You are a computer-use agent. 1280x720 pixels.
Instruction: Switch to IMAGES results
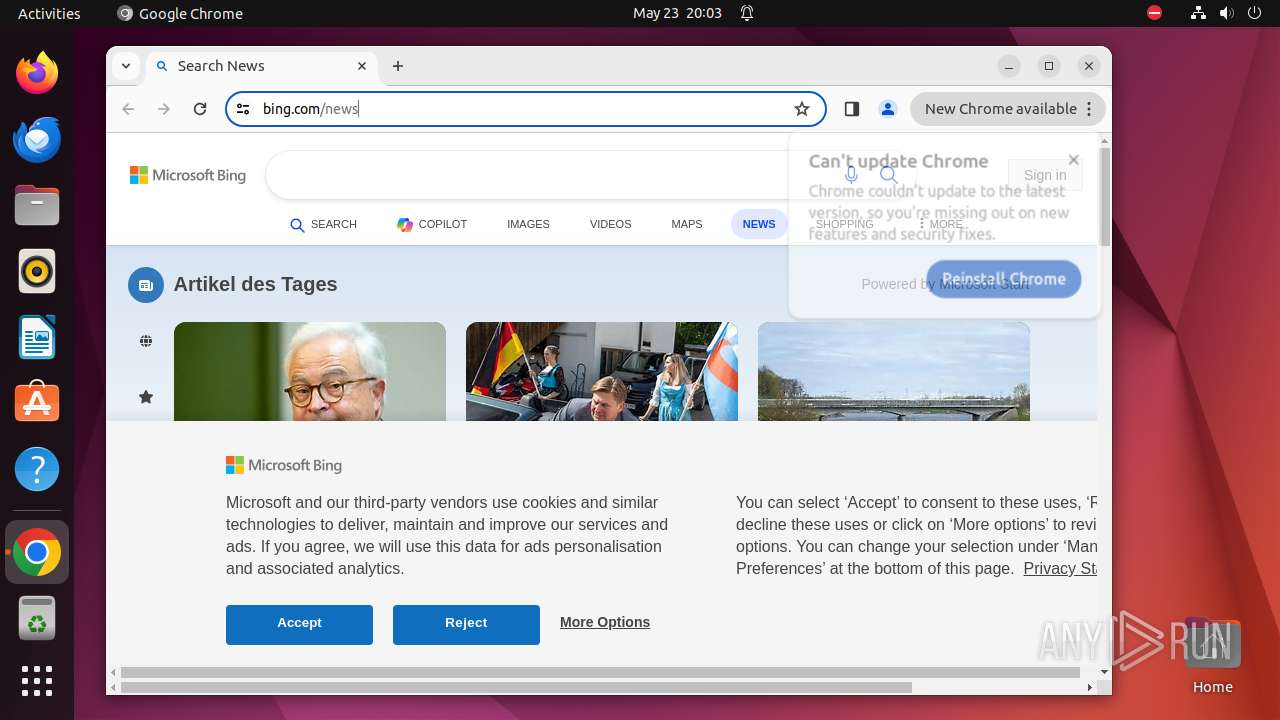coord(528,224)
